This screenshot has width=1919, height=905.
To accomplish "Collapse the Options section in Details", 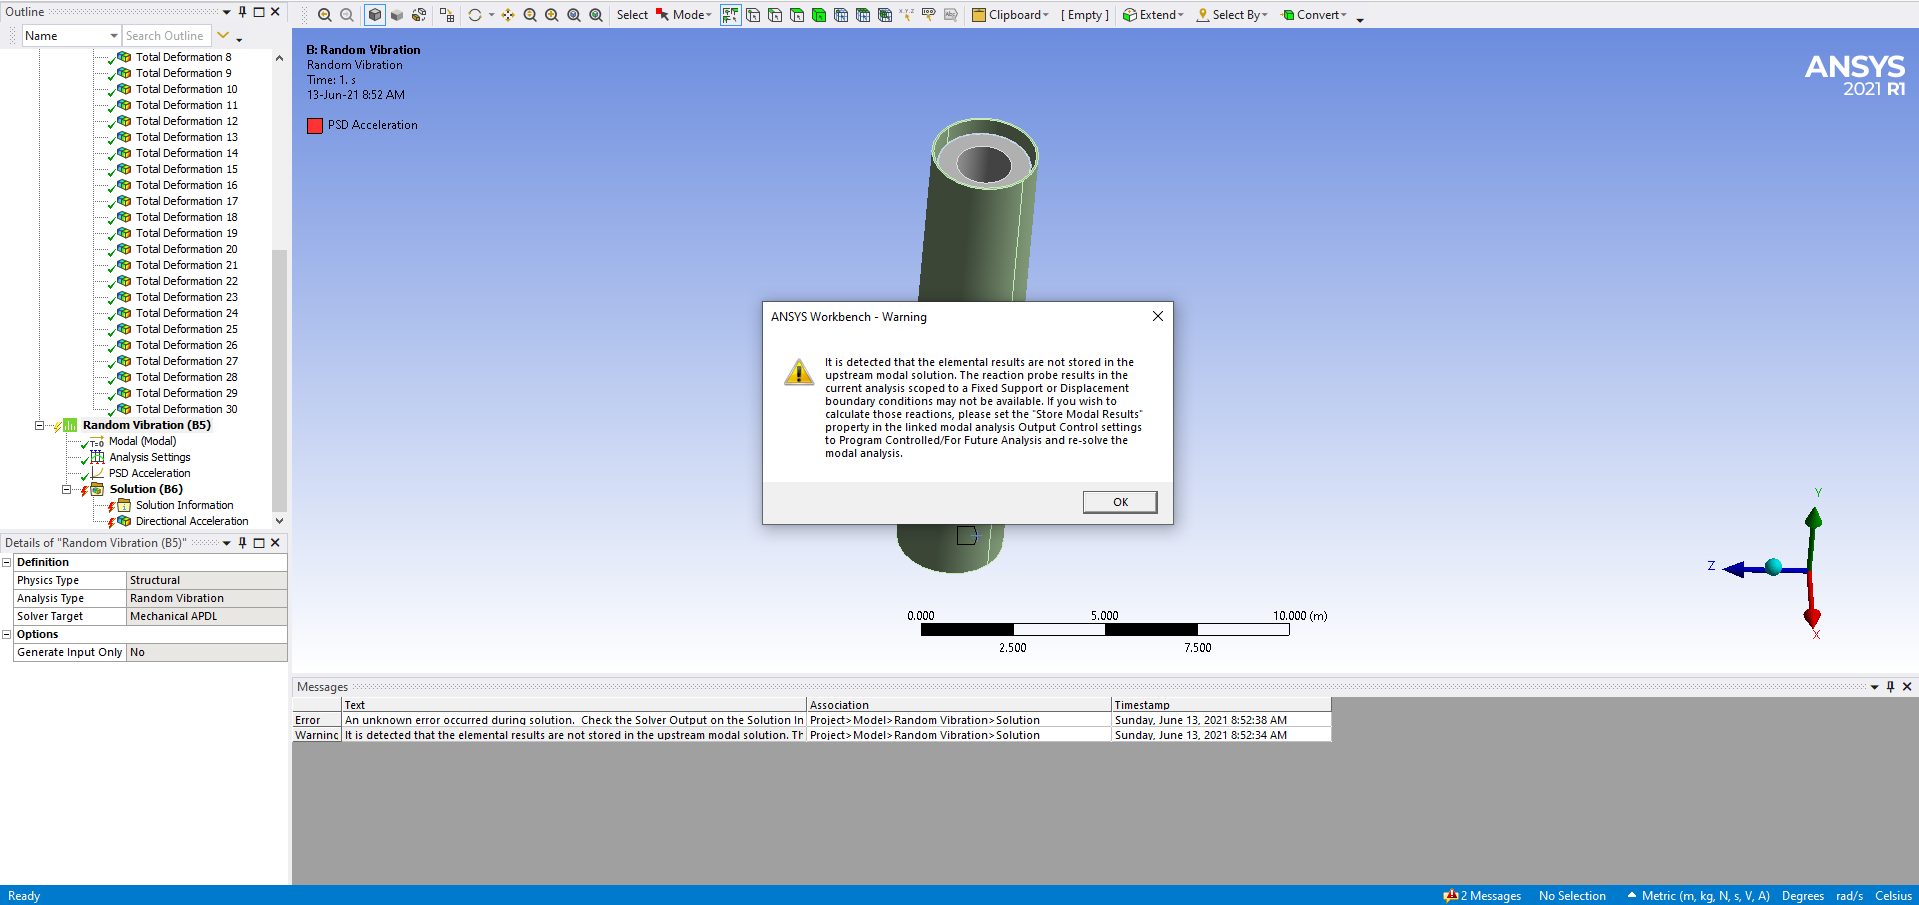I will pyautogui.click(x=6, y=634).
